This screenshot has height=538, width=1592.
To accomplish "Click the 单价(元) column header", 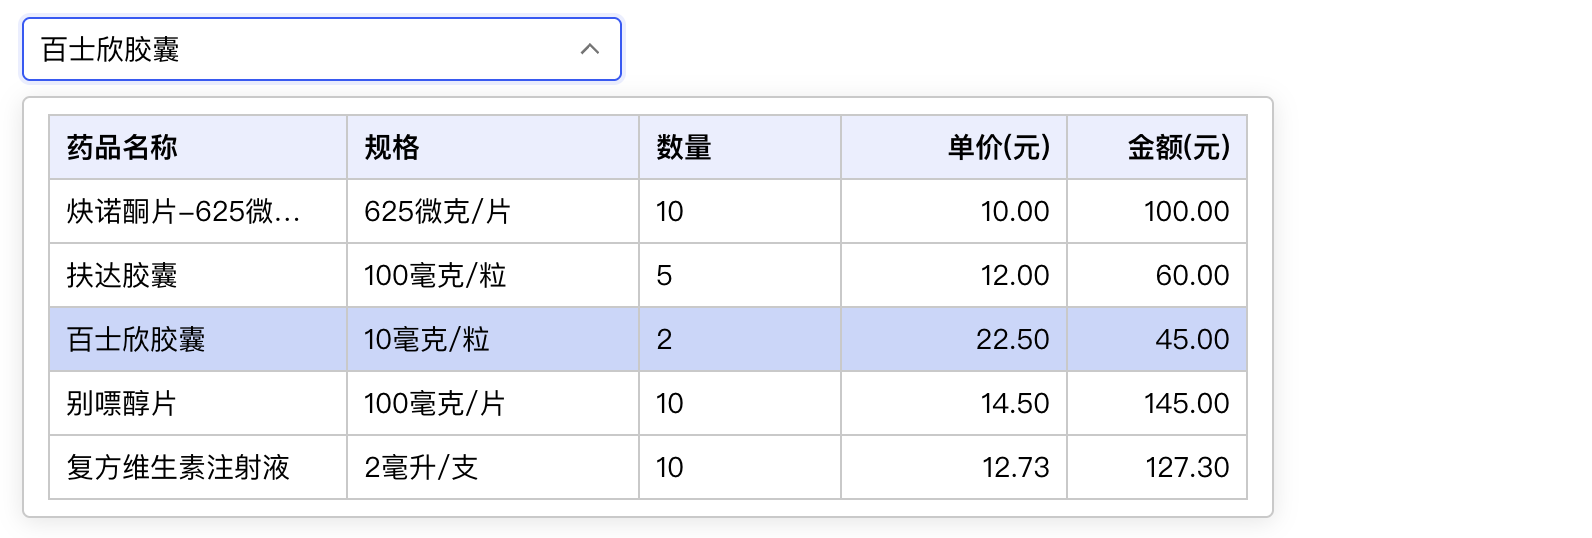I will [954, 148].
